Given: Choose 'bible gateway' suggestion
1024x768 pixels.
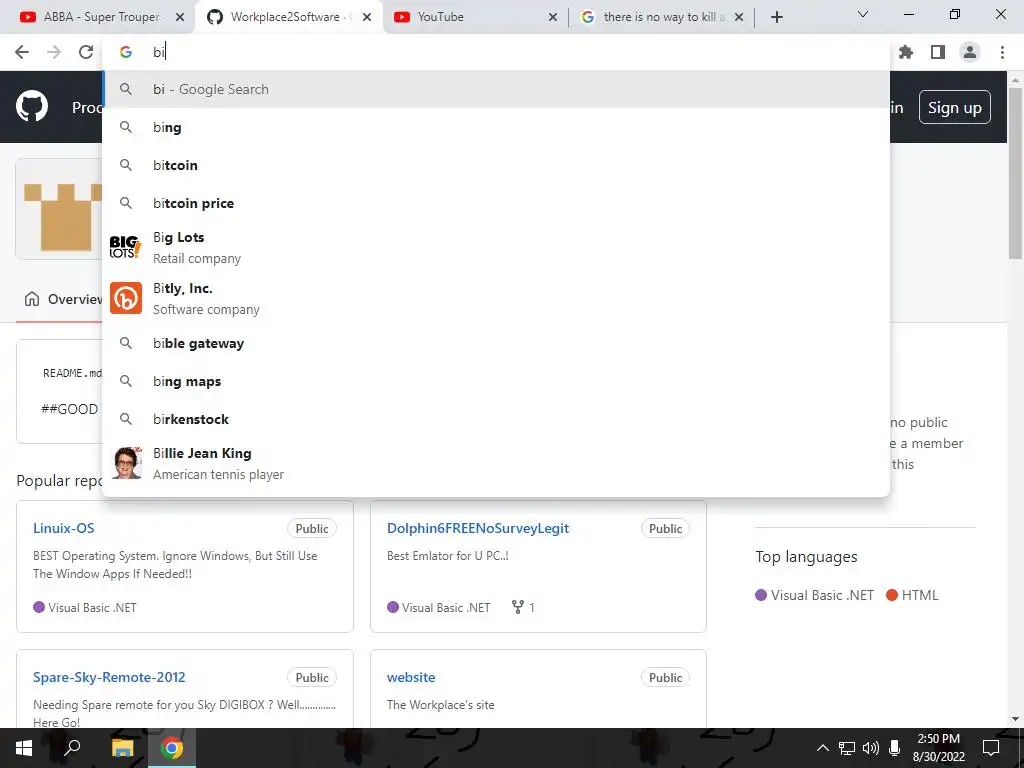Looking at the screenshot, I should coord(496,344).
